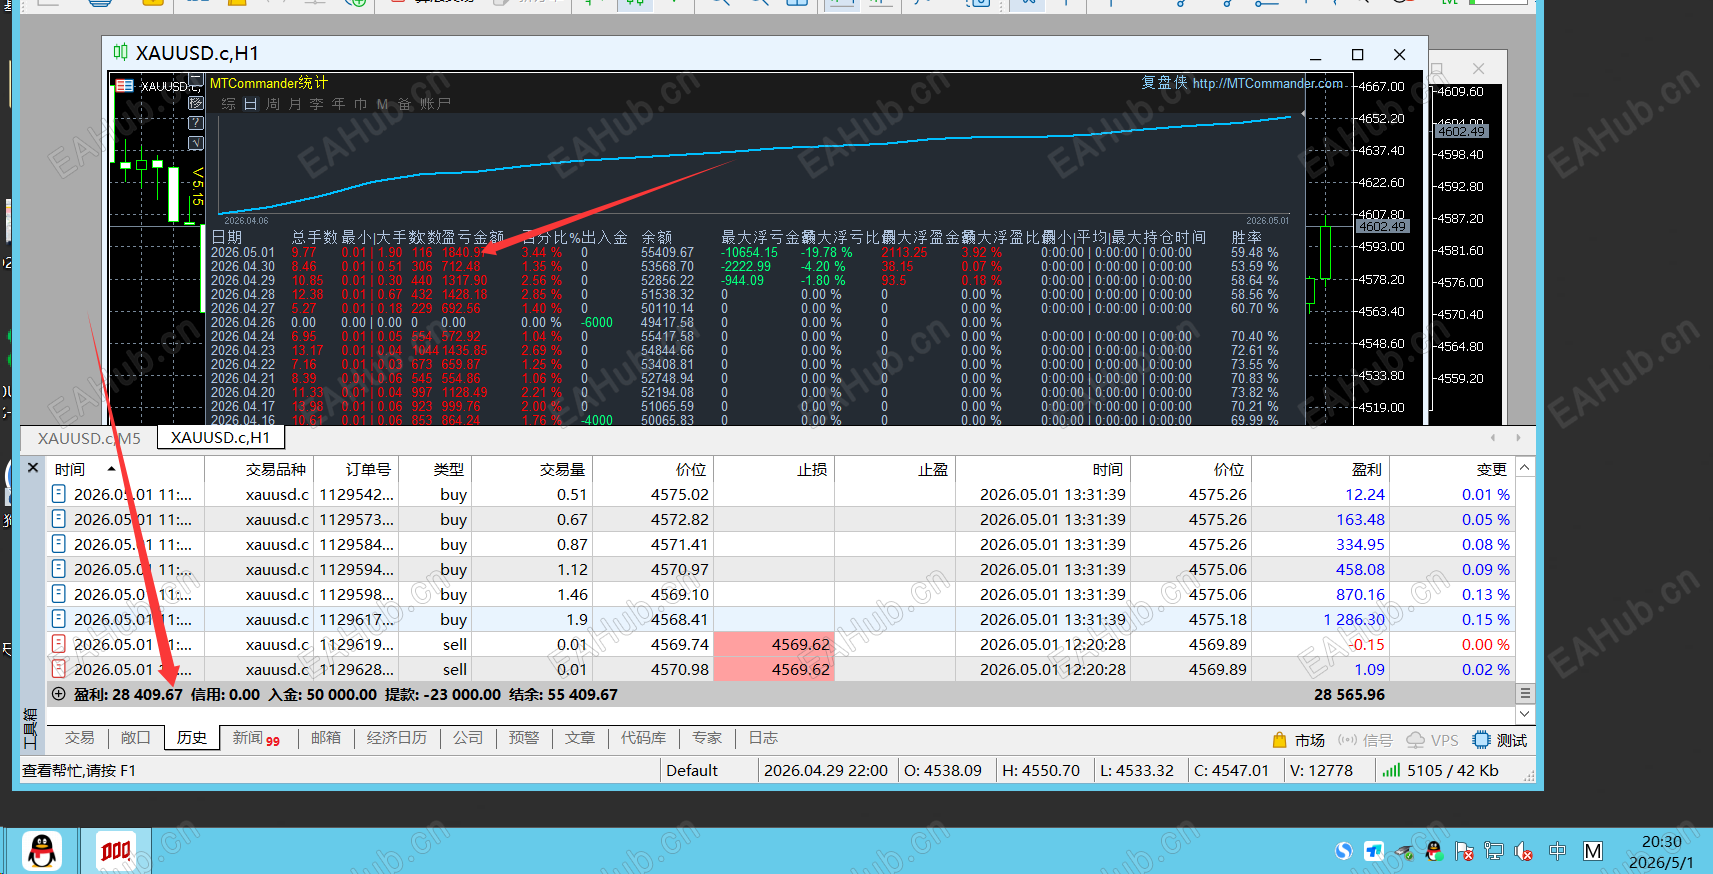Select the 月 monthly statistics view
The height and width of the screenshot is (874, 1713).
pos(294,104)
